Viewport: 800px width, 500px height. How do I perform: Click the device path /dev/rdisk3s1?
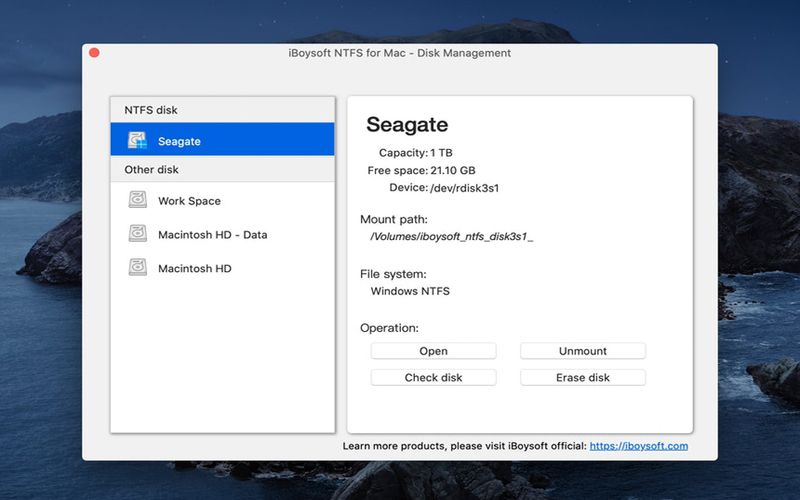coord(465,188)
